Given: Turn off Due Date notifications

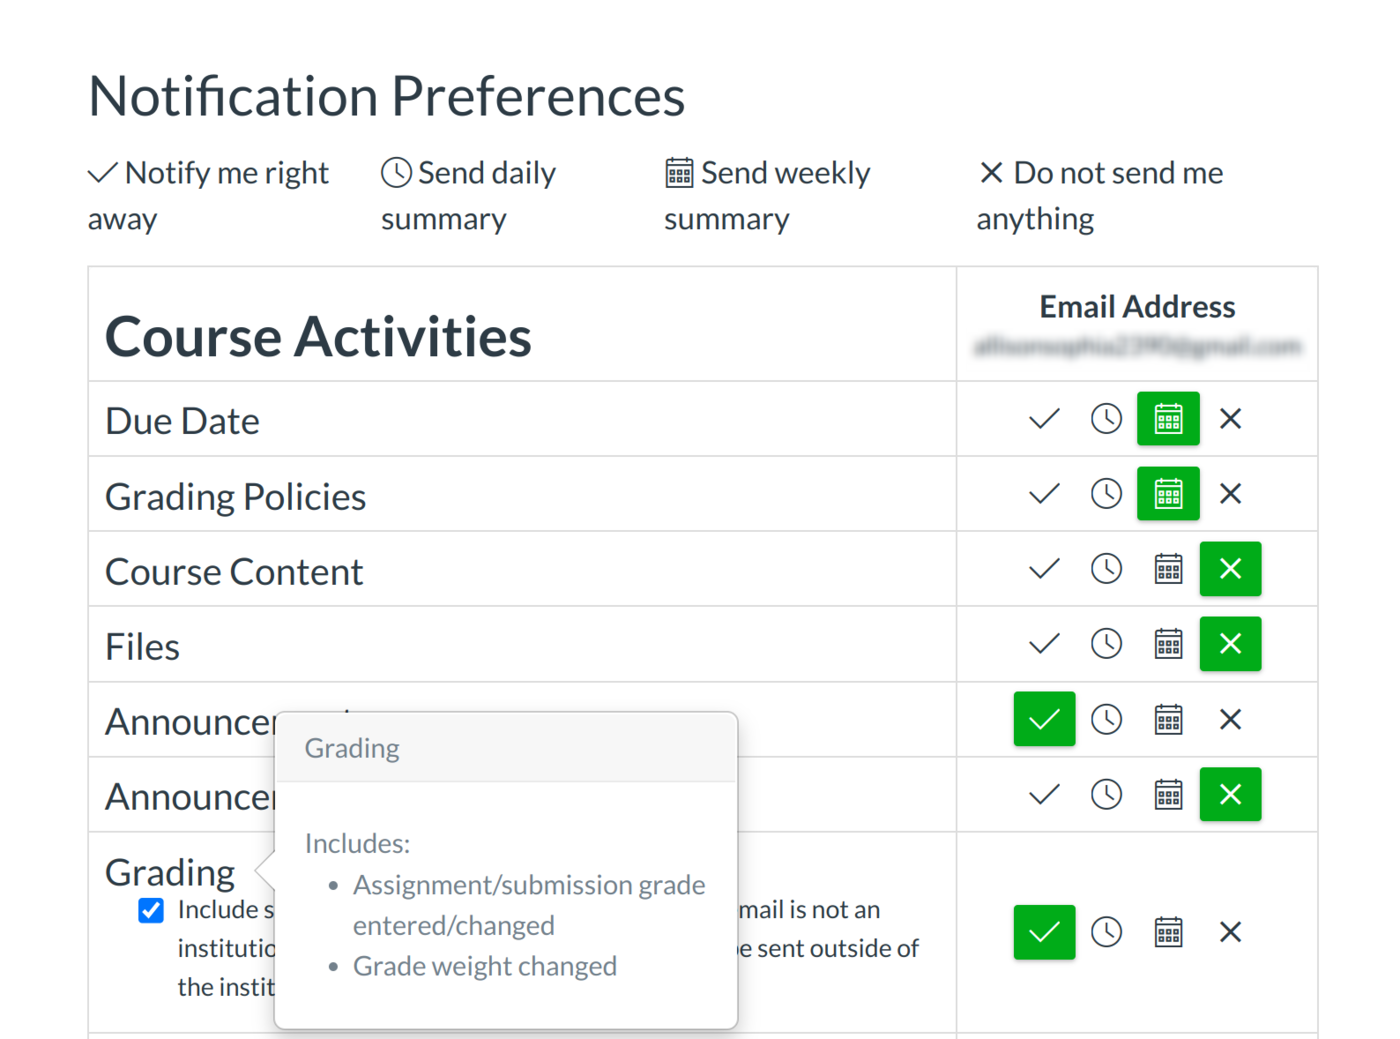Looking at the screenshot, I should (x=1230, y=419).
